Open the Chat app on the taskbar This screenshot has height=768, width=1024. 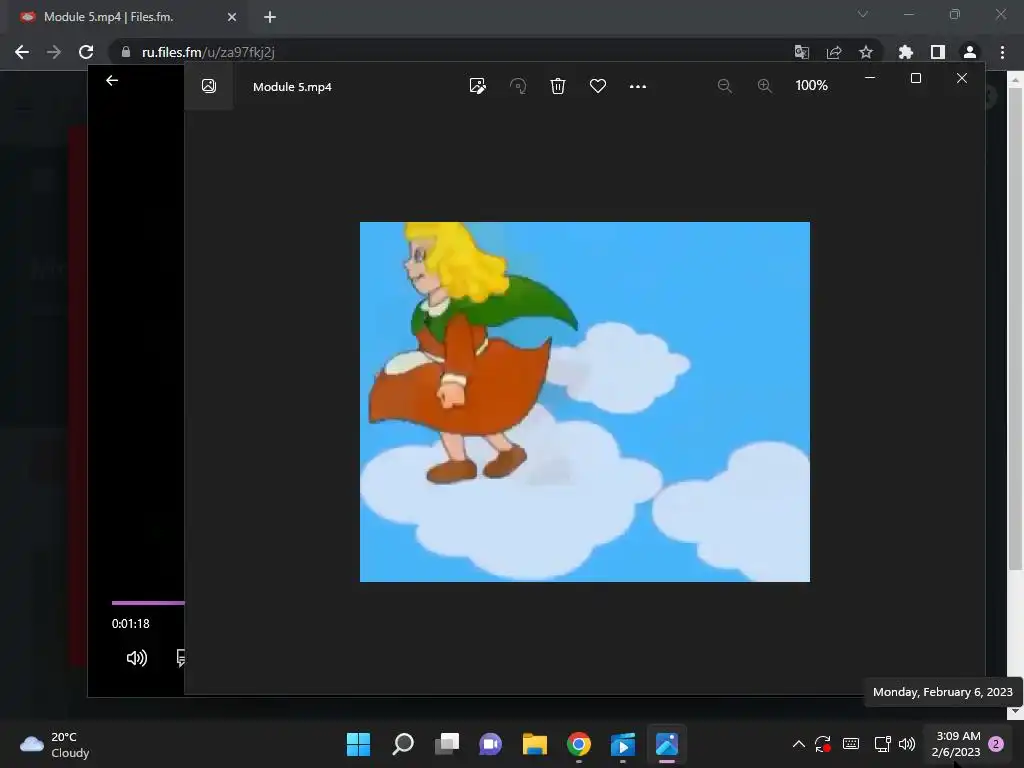pos(490,744)
